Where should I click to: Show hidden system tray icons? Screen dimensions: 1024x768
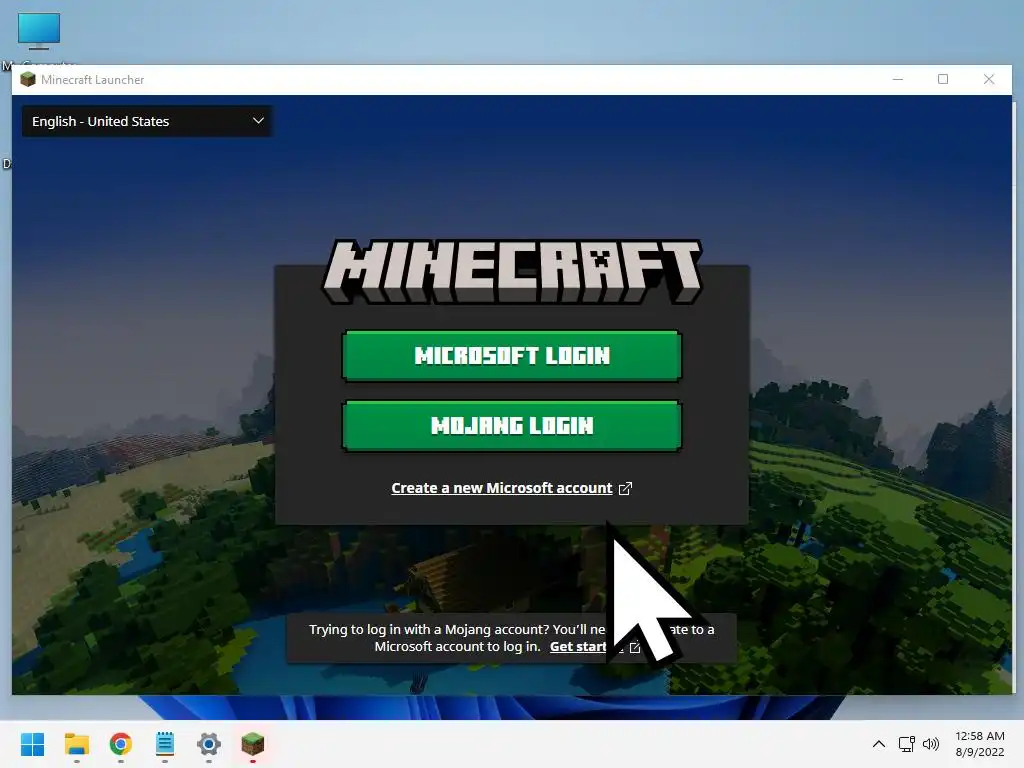[879, 744]
